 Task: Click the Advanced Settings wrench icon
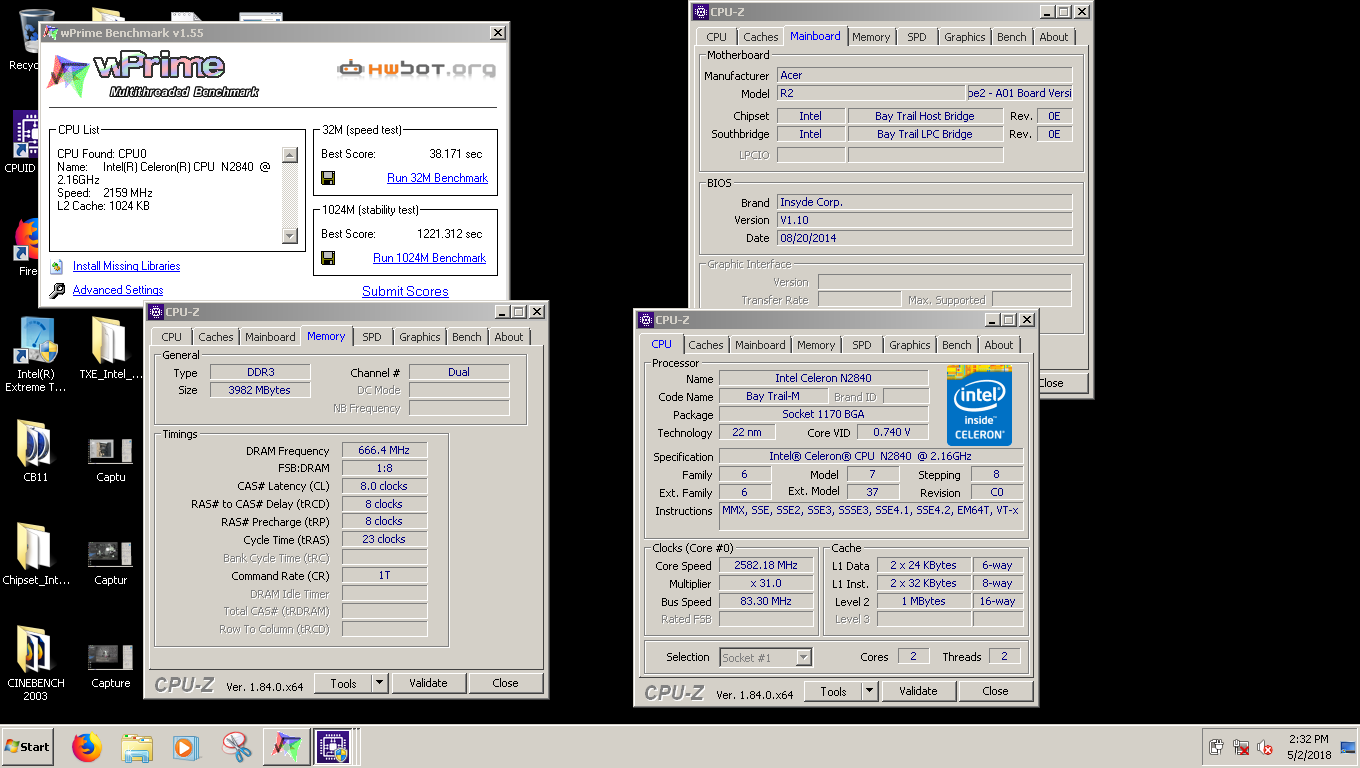point(56,290)
